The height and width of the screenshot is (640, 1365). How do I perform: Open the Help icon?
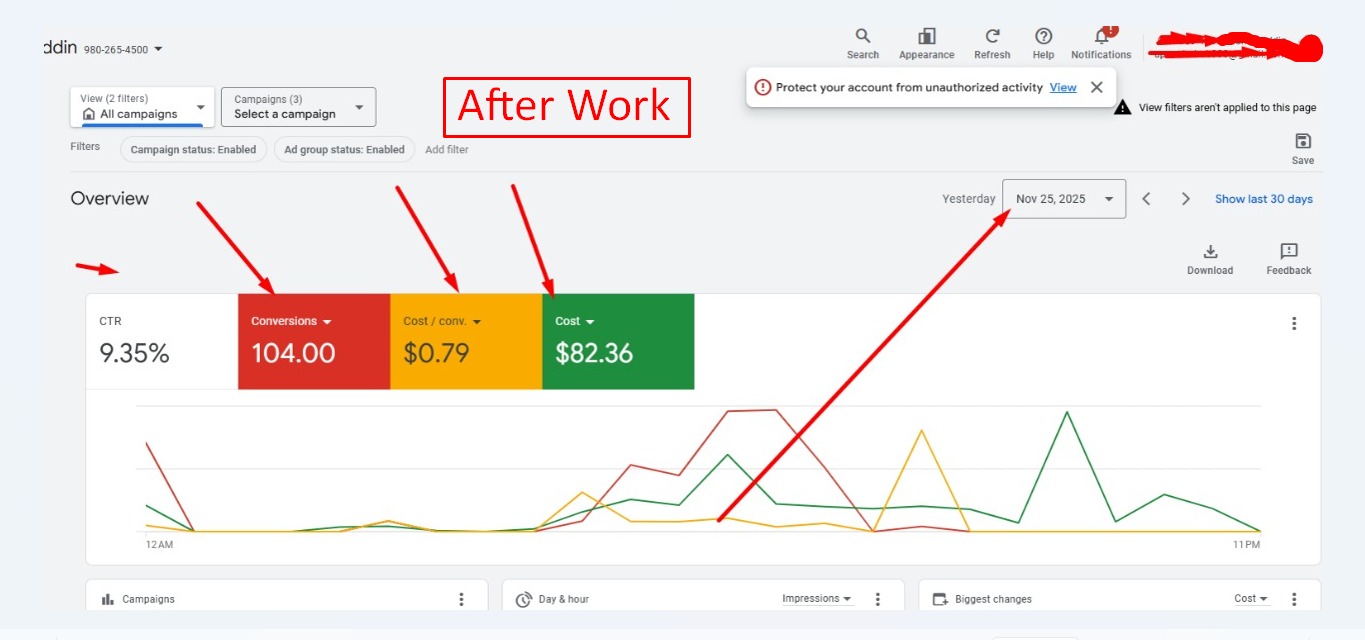pyautogui.click(x=1043, y=37)
